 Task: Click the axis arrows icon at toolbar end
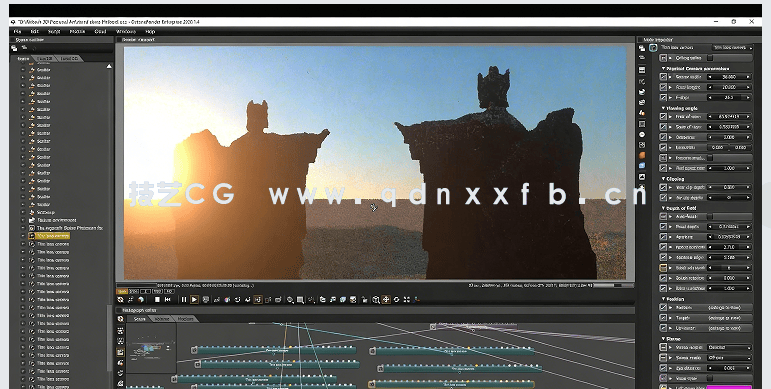point(417,299)
